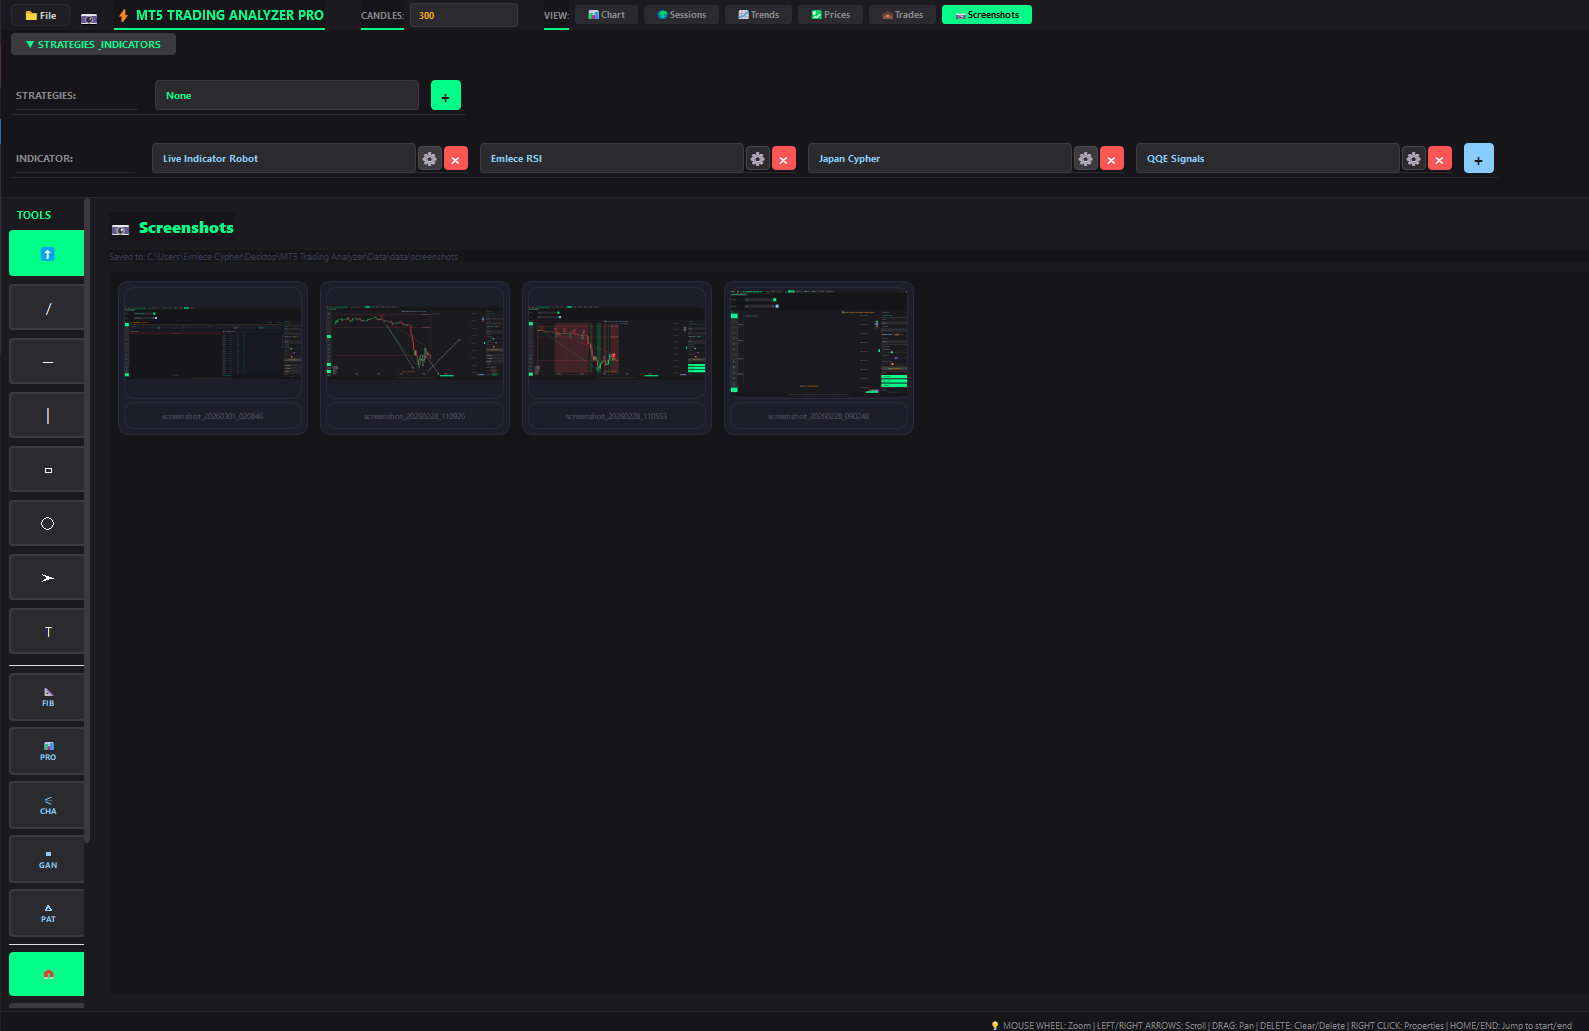
Task: Collapse the STRATEGIES_INDICATORS panel
Action: click(x=93, y=44)
